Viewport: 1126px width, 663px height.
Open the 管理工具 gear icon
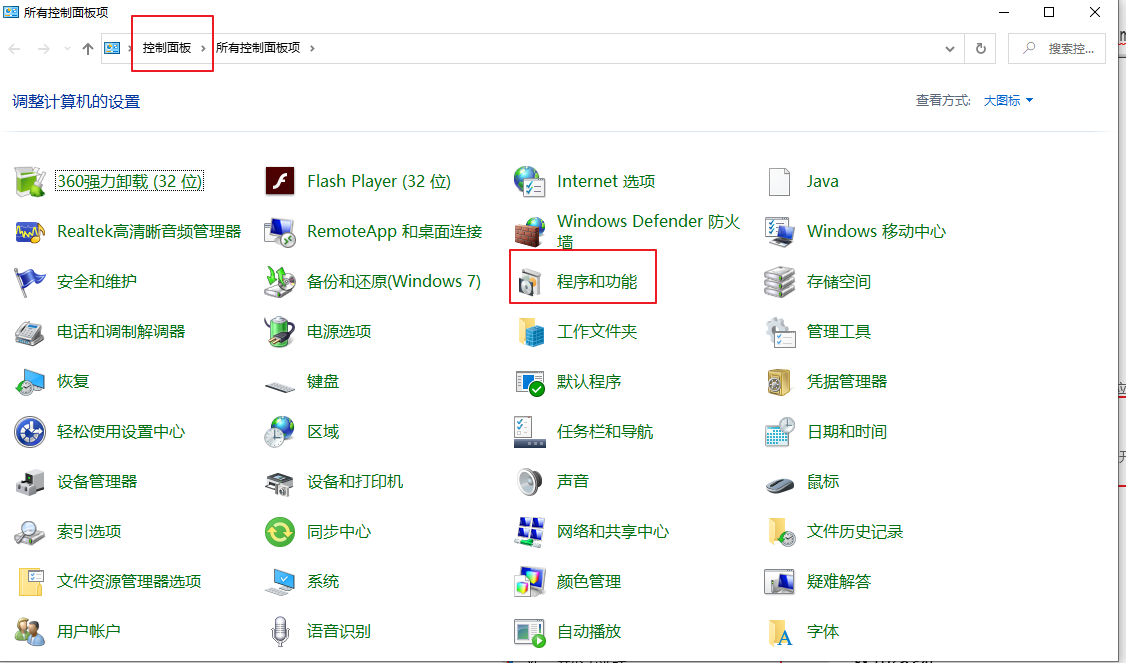[780, 332]
